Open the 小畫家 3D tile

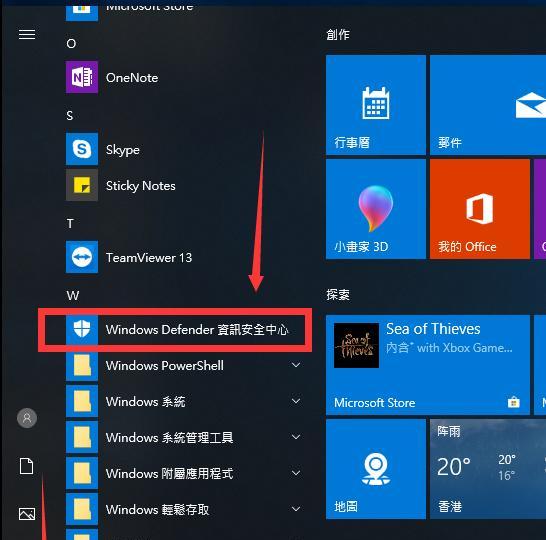pos(376,209)
